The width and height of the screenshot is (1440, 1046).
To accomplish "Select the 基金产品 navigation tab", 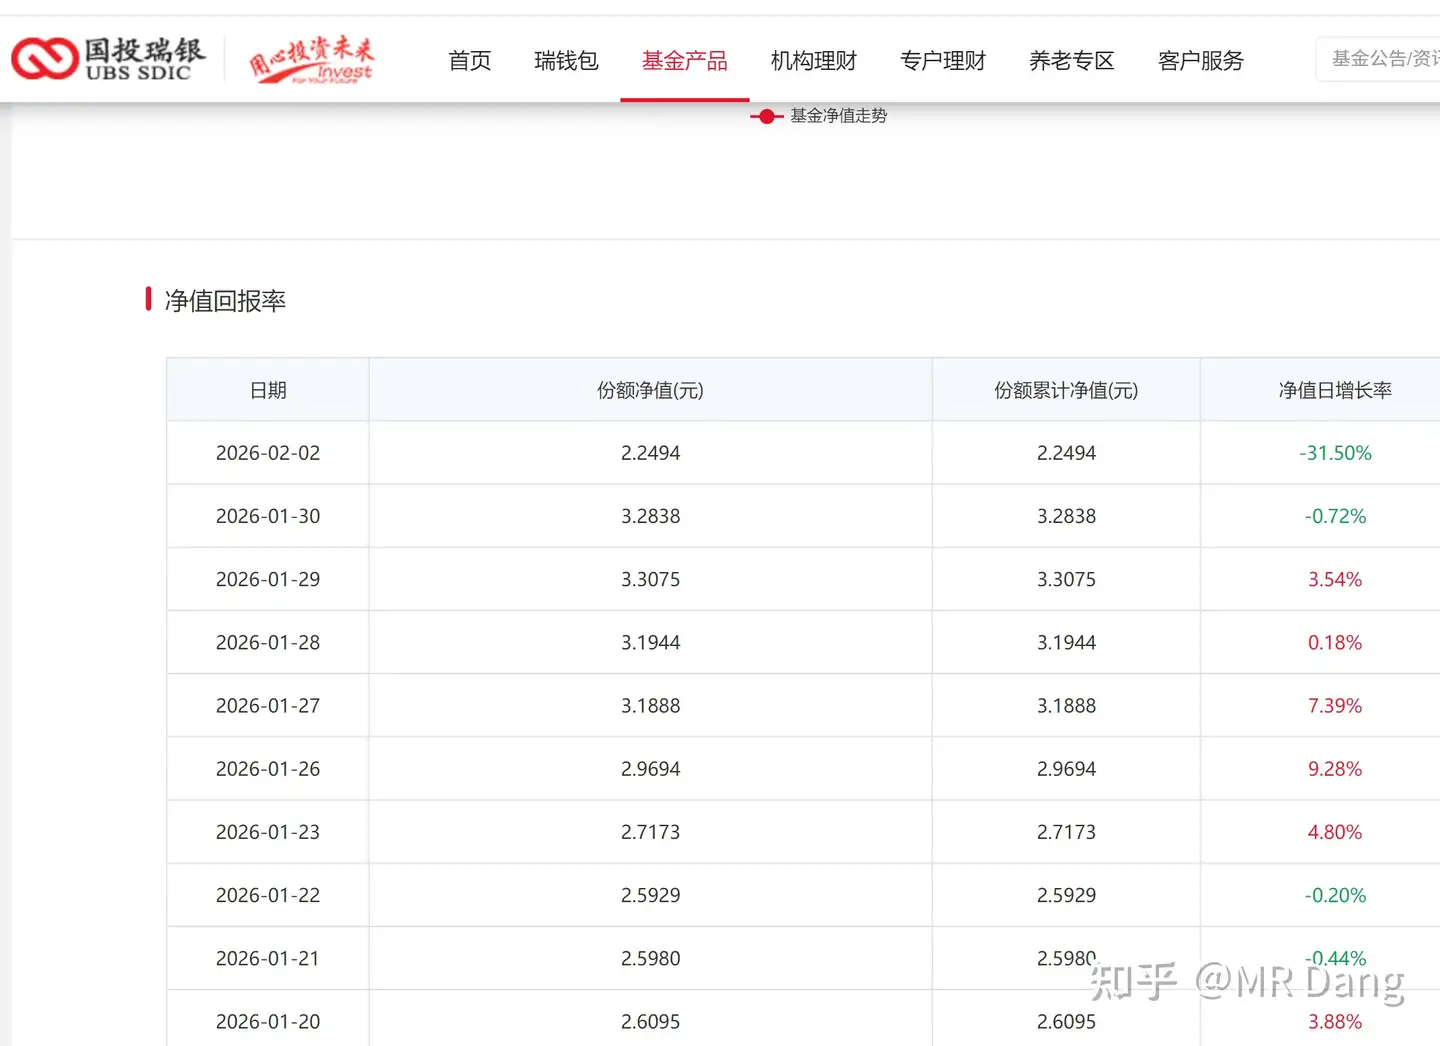I will [x=684, y=61].
